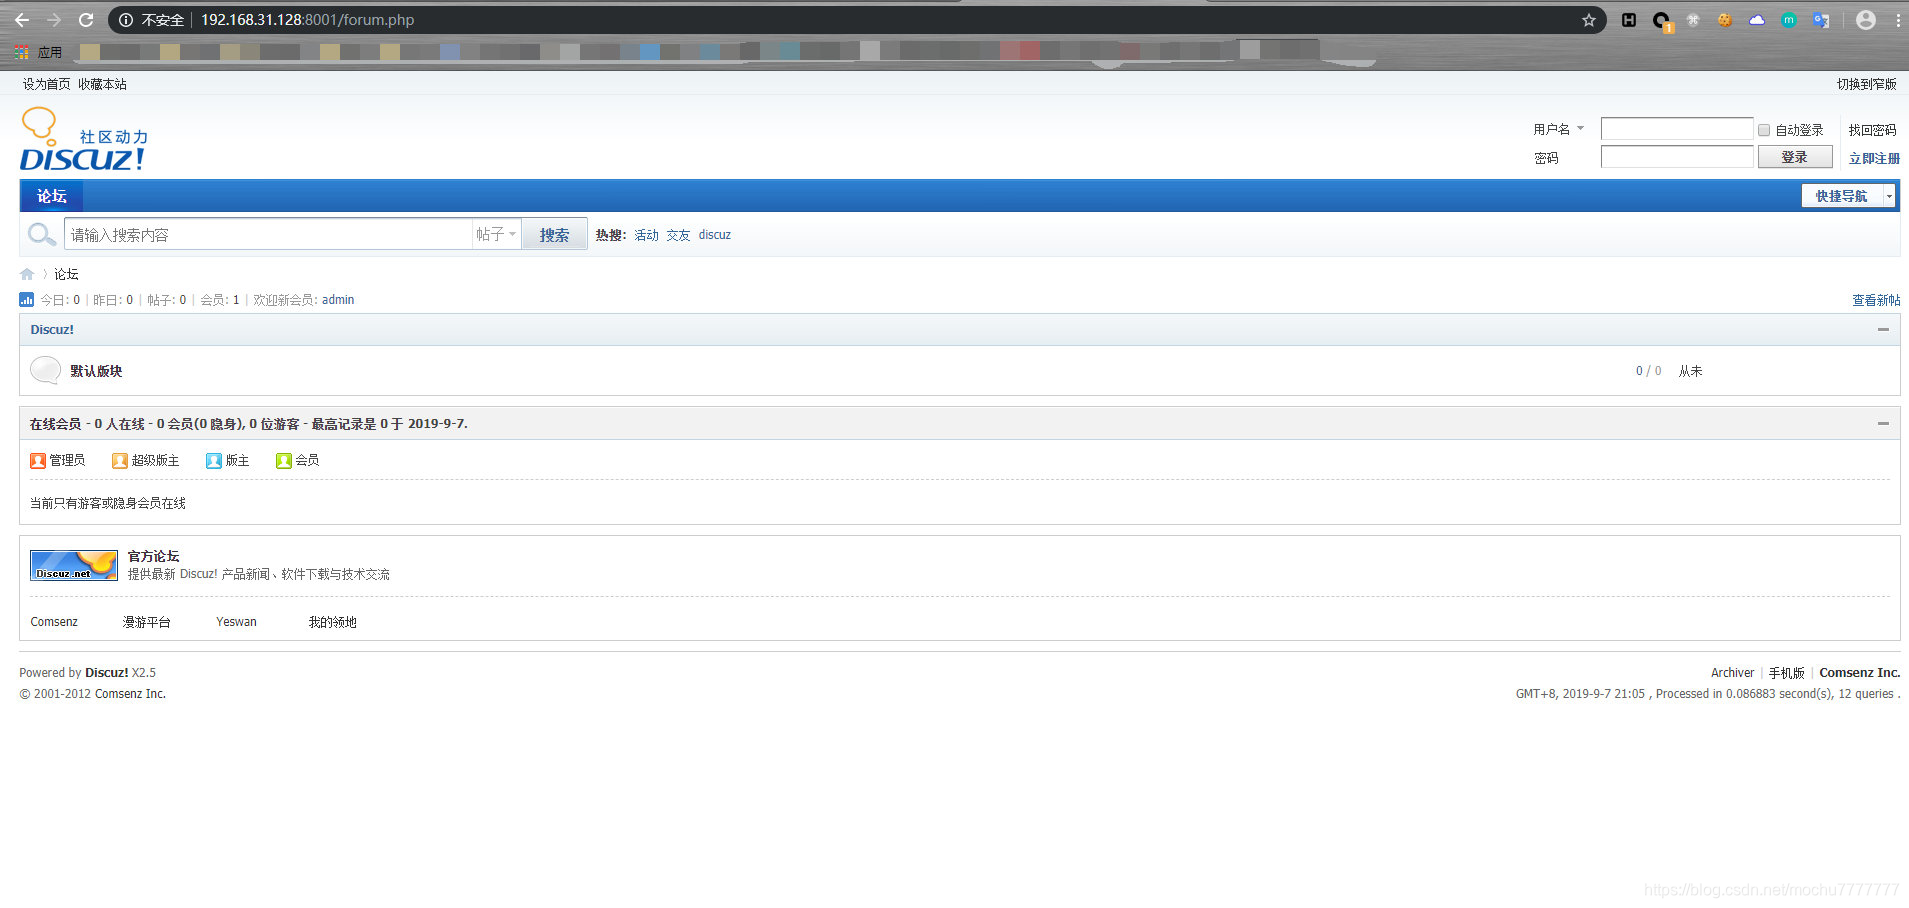1909x908 pixels.
Task: Open the 论坛 breadcrumb link
Action: [66, 274]
